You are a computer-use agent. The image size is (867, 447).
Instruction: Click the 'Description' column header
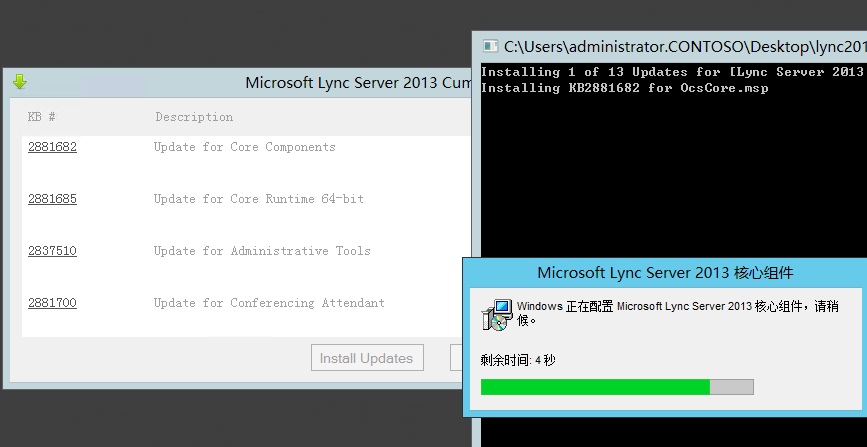194,117
